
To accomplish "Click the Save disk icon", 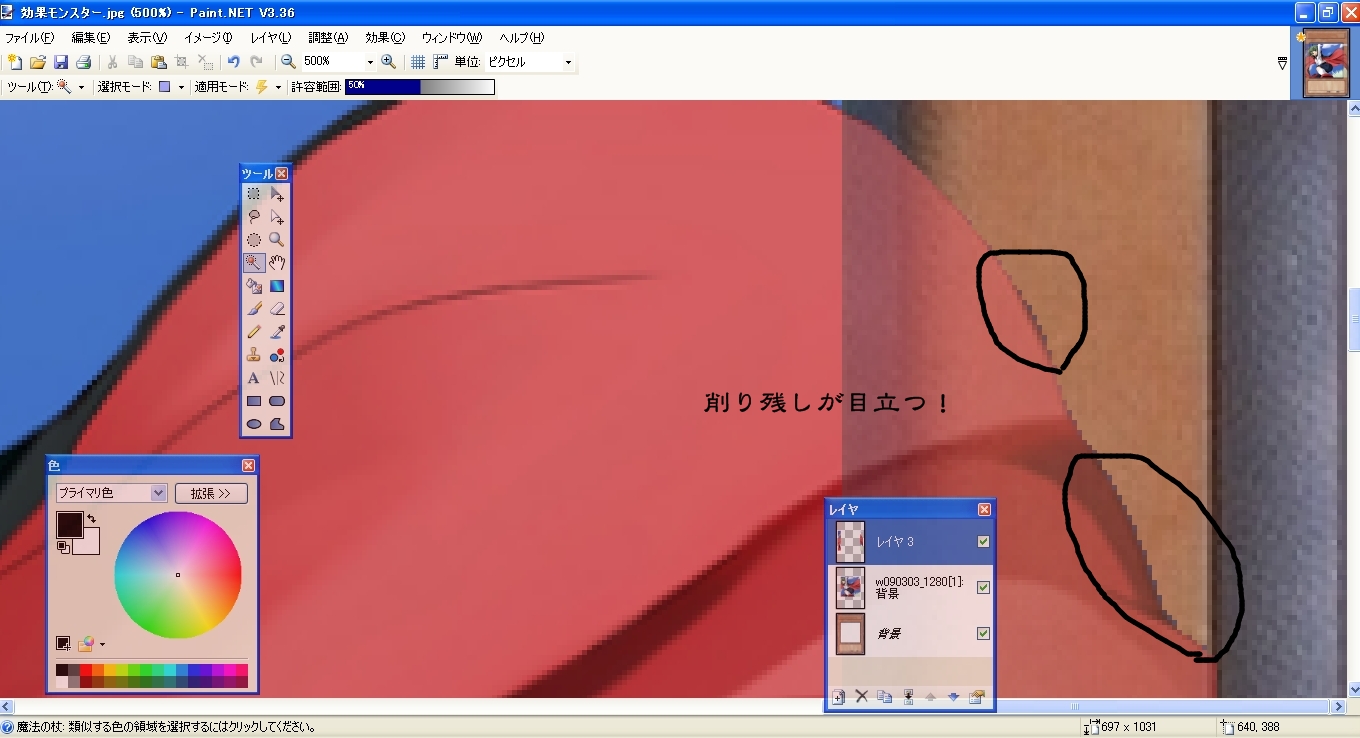I will tap(61, 62).
